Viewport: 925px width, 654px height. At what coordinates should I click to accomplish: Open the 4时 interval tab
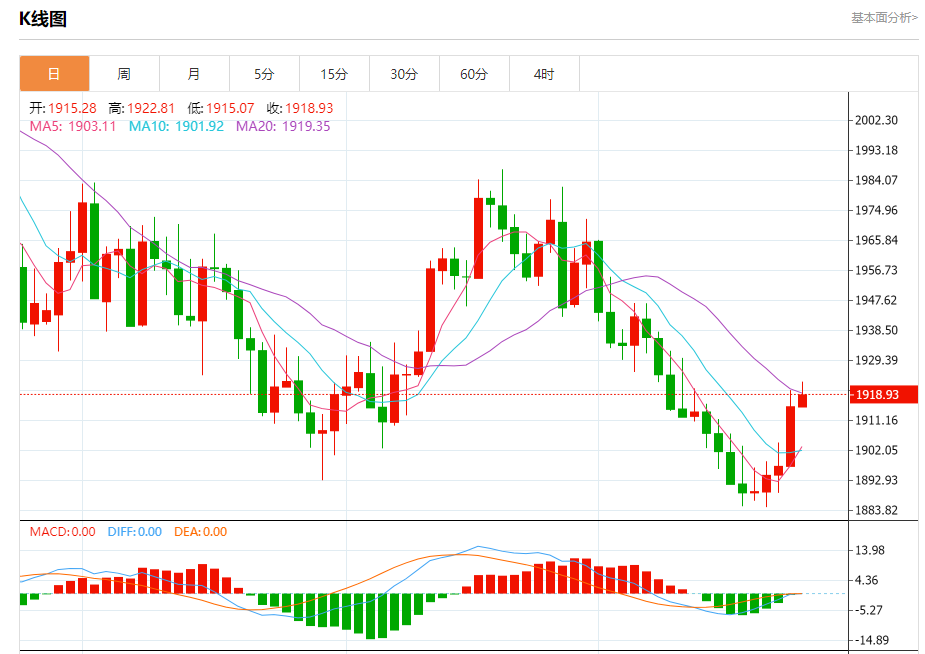[544, 74]
